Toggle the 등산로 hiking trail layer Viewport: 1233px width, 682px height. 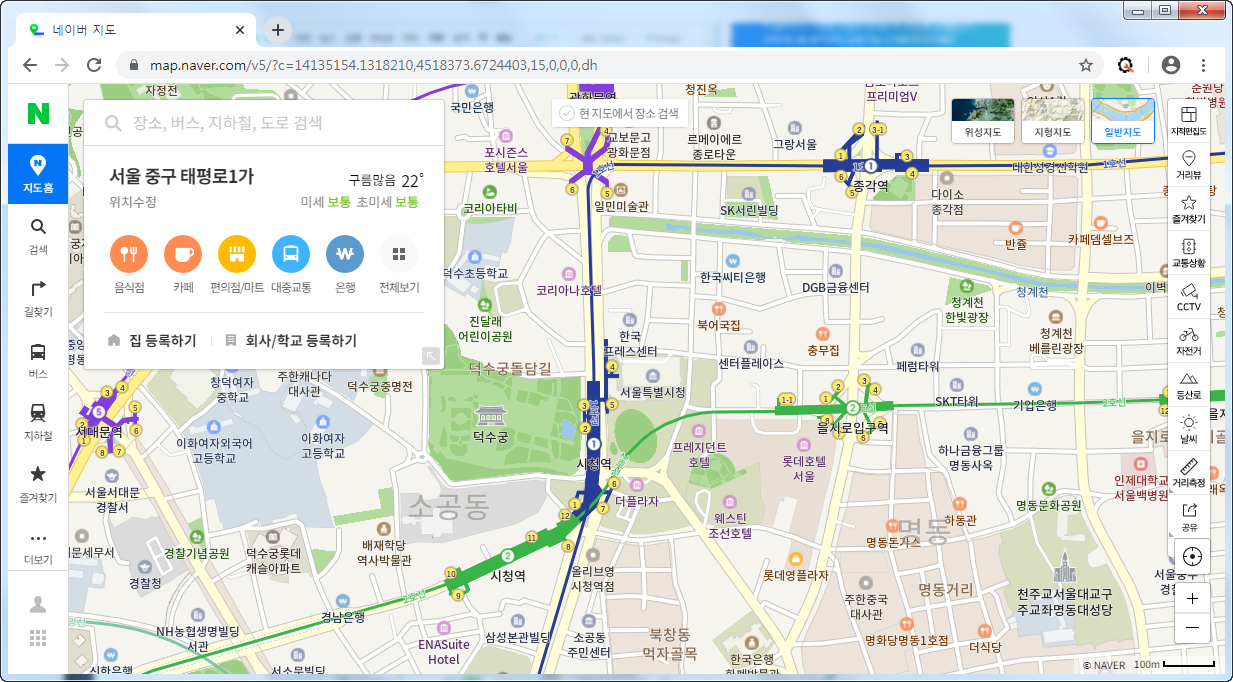coord(1189,384)
